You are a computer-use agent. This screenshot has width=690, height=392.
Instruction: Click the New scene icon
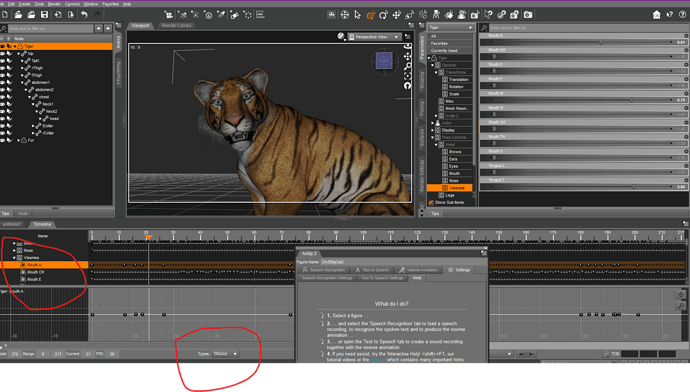coord(5,15)
